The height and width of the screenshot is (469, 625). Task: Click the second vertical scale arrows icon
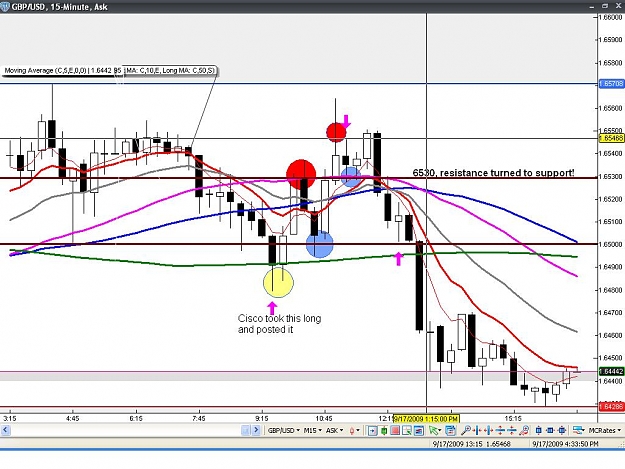tap(512, 430)
